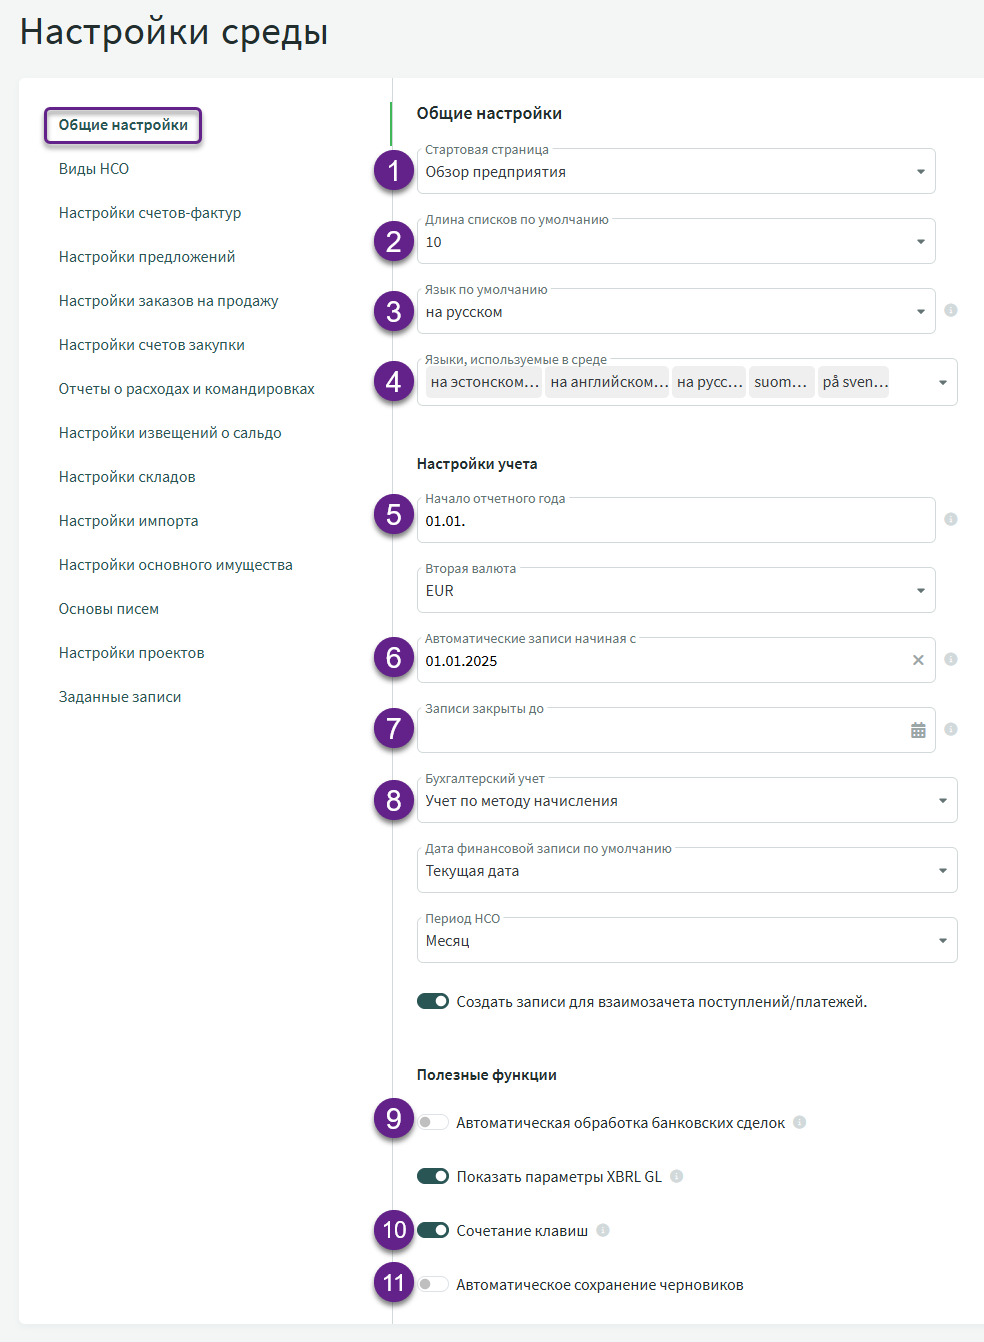
Task: Click info icon beside XBRL GL parameters
Action: click(677, 1177)
